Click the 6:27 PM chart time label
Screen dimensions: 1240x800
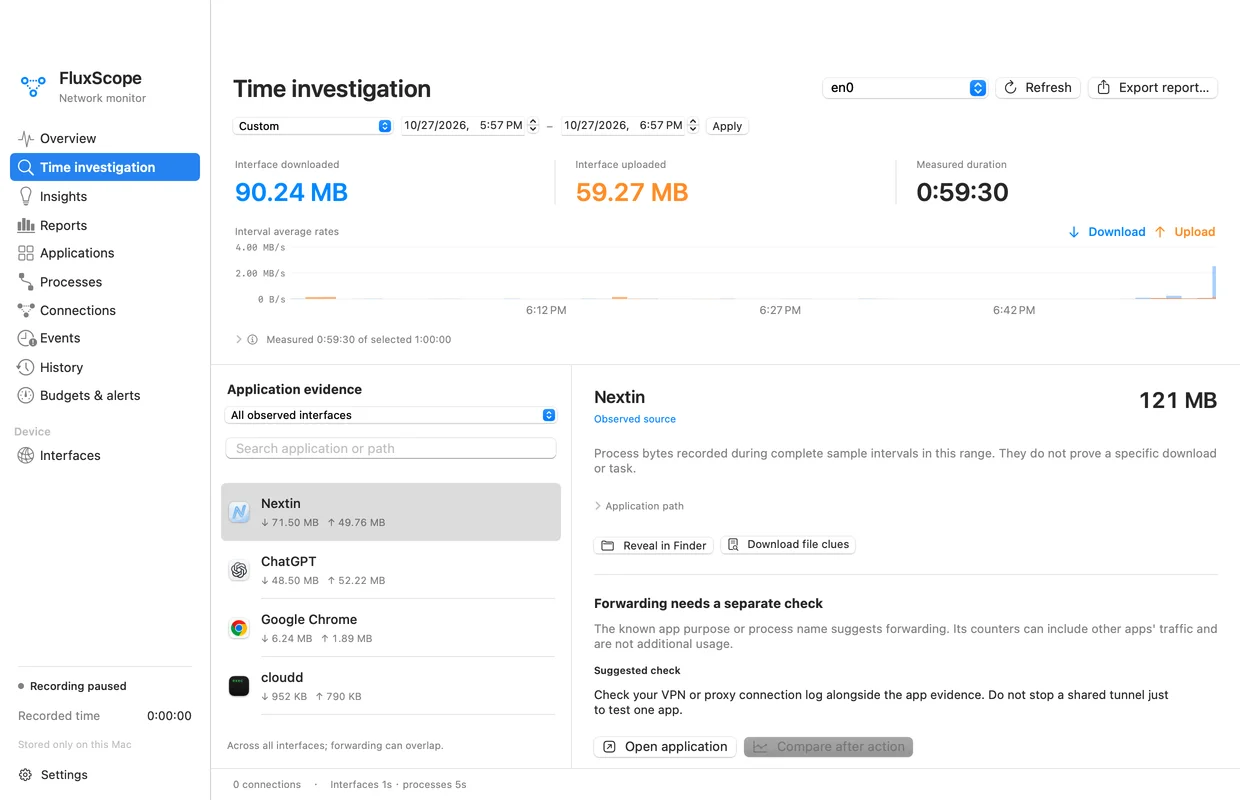(780, 311)
